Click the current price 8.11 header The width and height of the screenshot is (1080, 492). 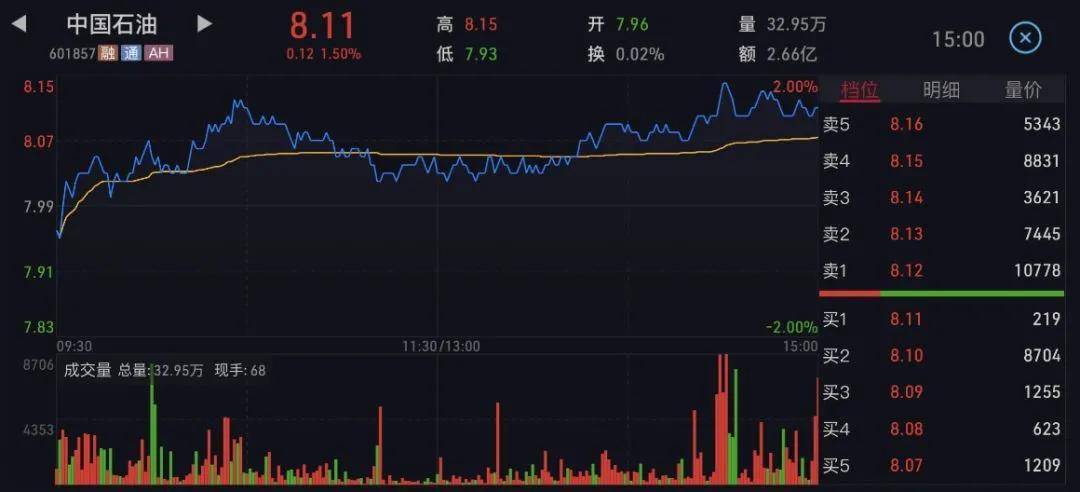(322, 25)
